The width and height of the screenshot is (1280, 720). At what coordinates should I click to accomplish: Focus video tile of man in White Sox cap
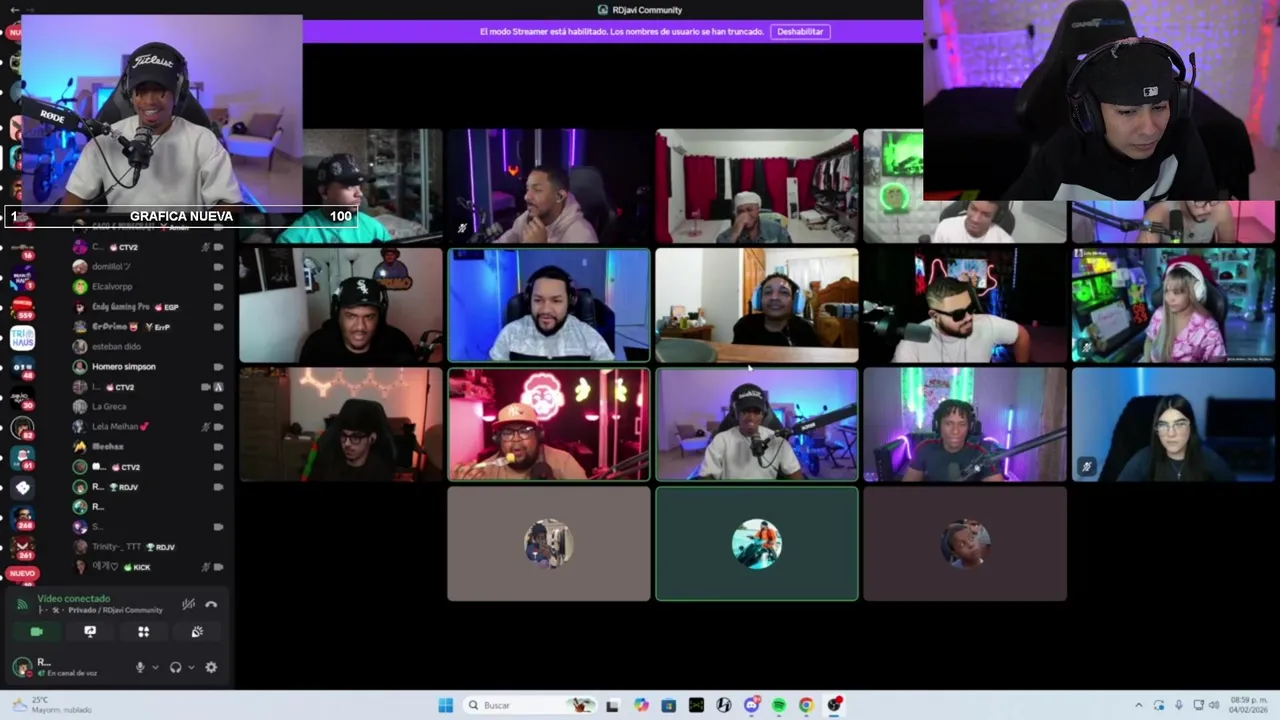[341, 306]
